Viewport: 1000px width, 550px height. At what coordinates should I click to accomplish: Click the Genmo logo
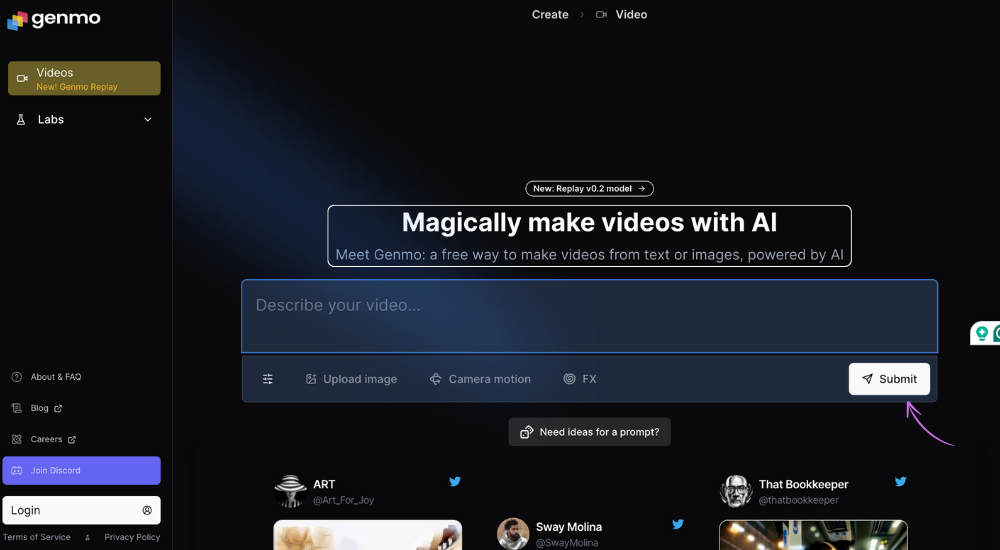point(54,20)
